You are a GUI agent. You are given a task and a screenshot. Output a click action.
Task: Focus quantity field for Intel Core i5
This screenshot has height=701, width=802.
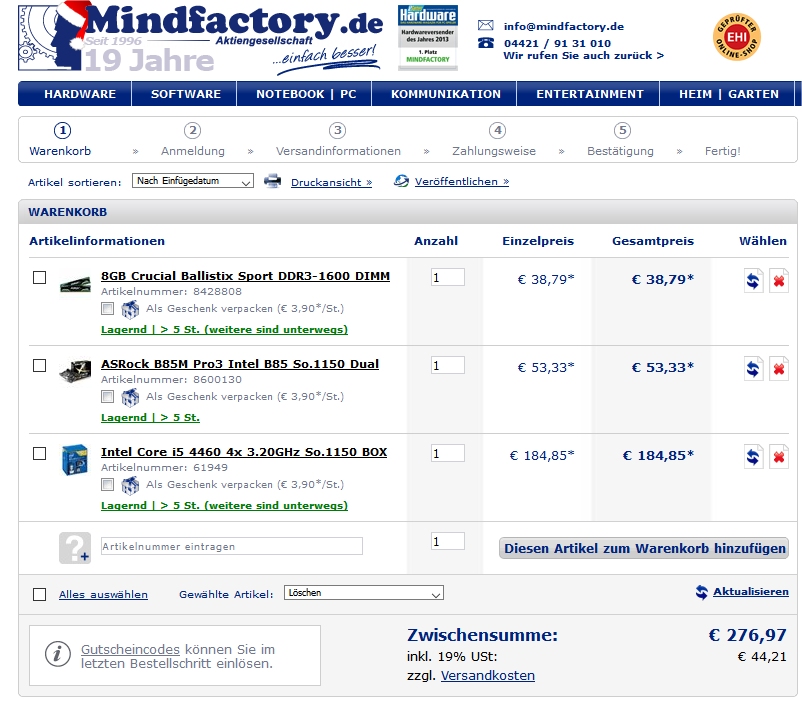448,453
